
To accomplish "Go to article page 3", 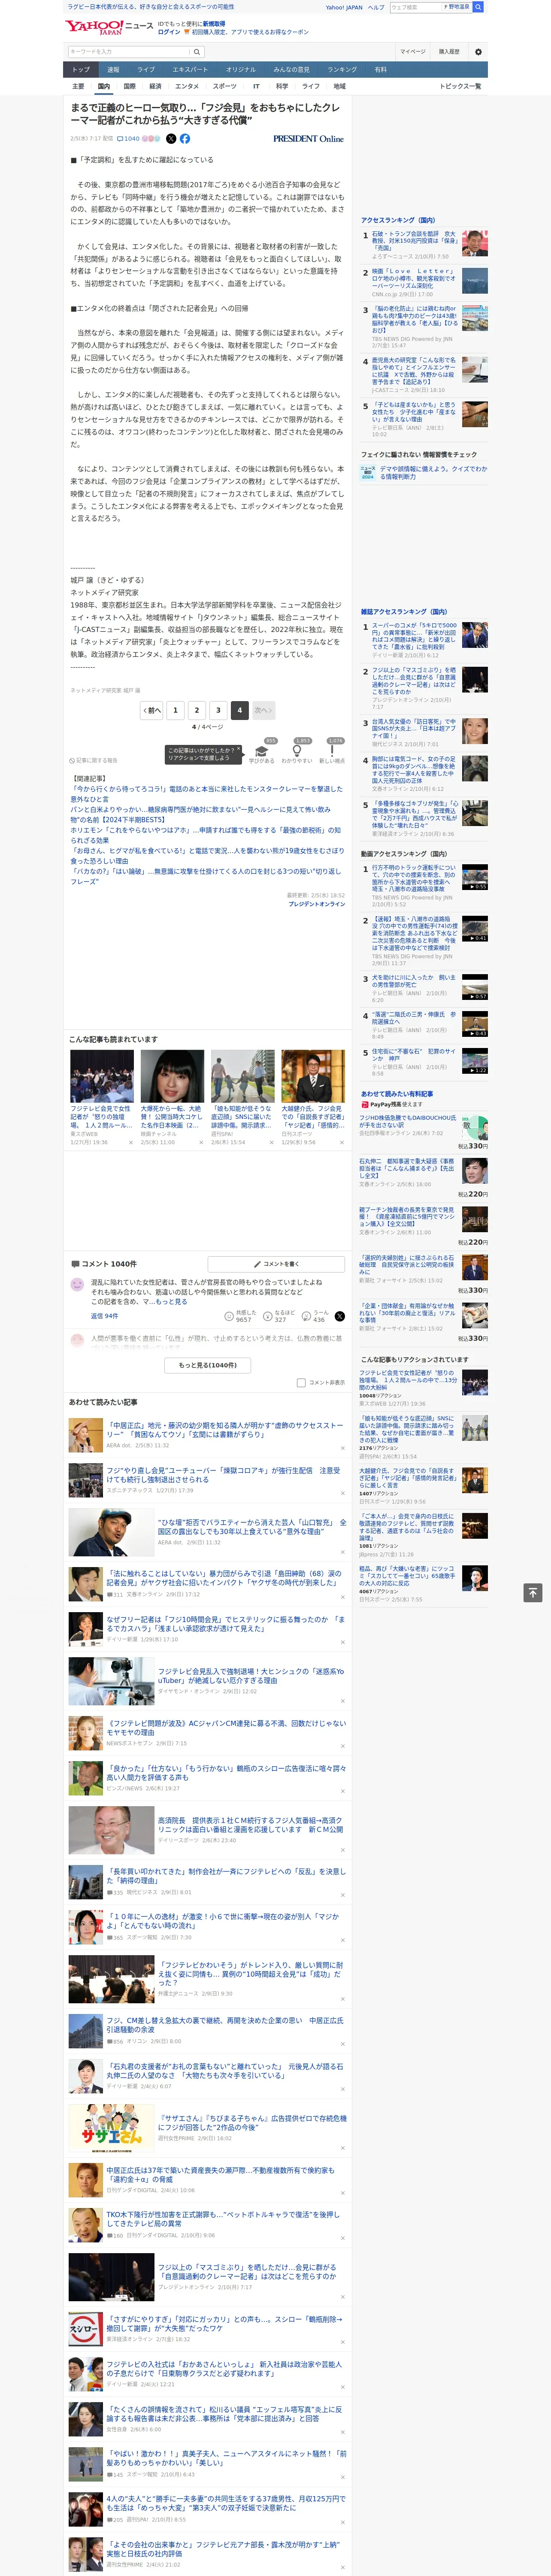I will (218, 710).
